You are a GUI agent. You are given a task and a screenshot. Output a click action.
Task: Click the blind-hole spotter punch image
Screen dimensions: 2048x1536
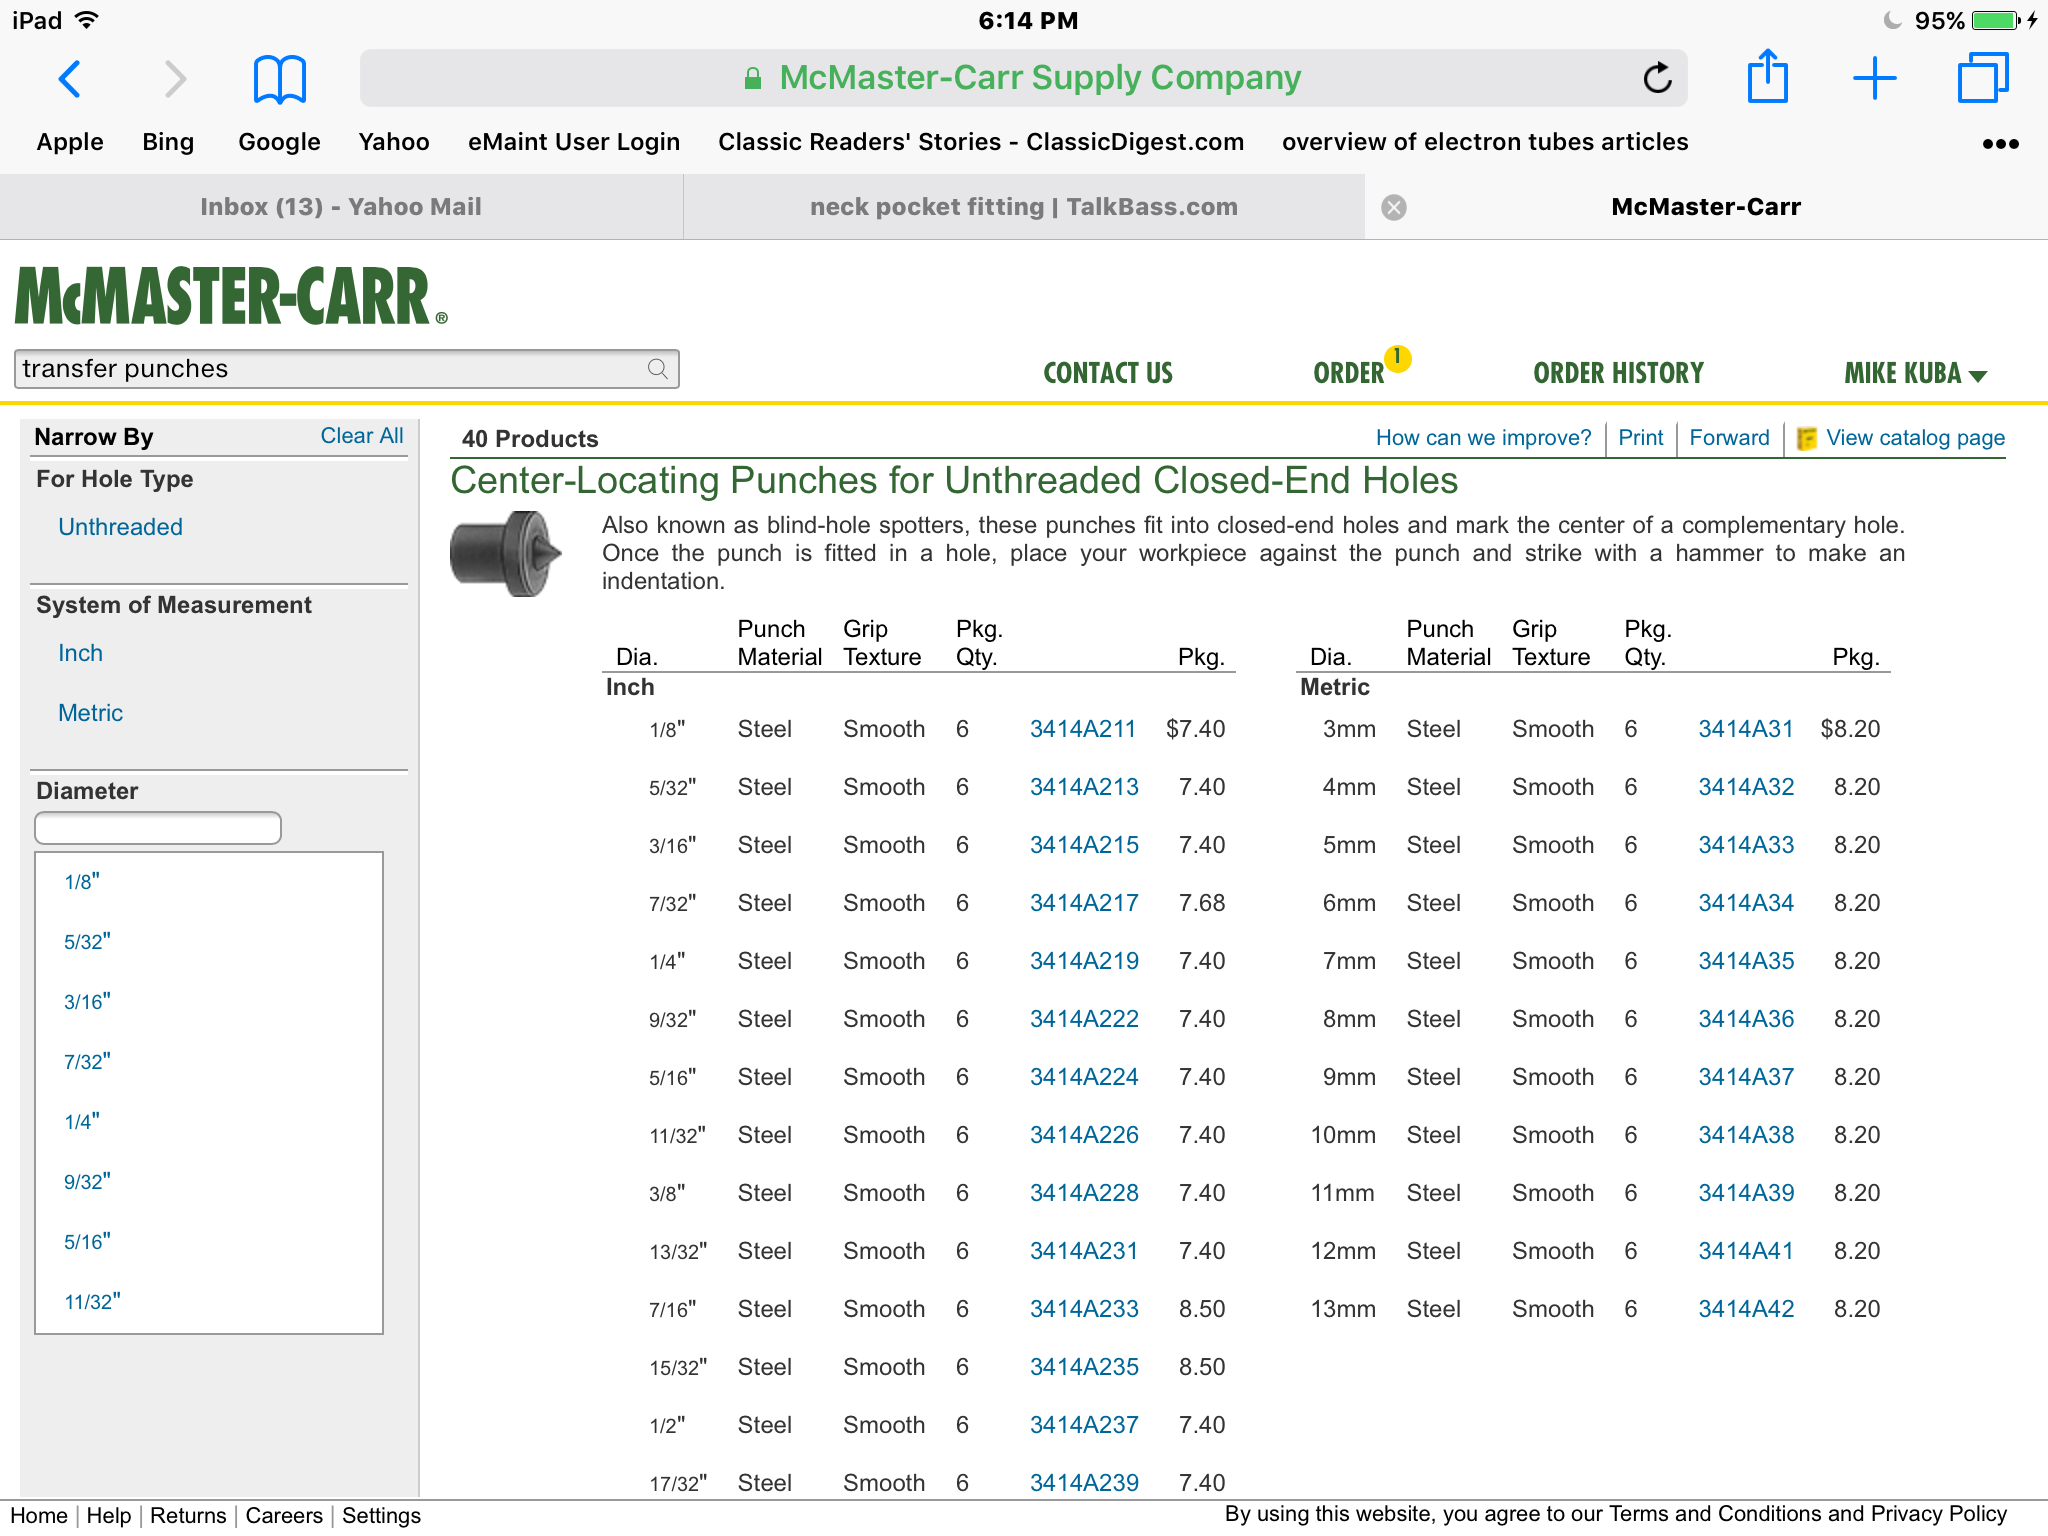point(506,554)
